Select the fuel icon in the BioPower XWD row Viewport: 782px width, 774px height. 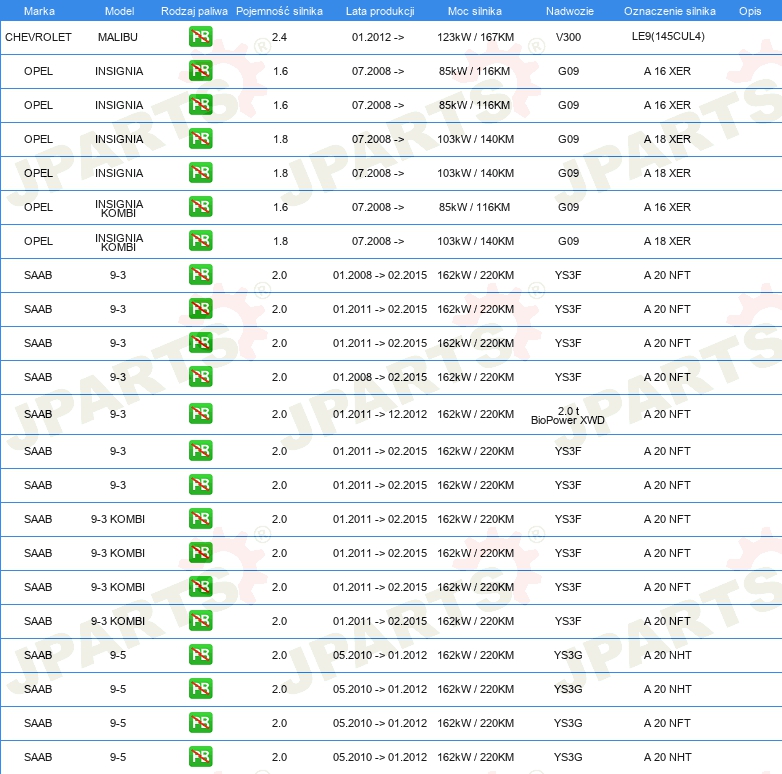201,414
